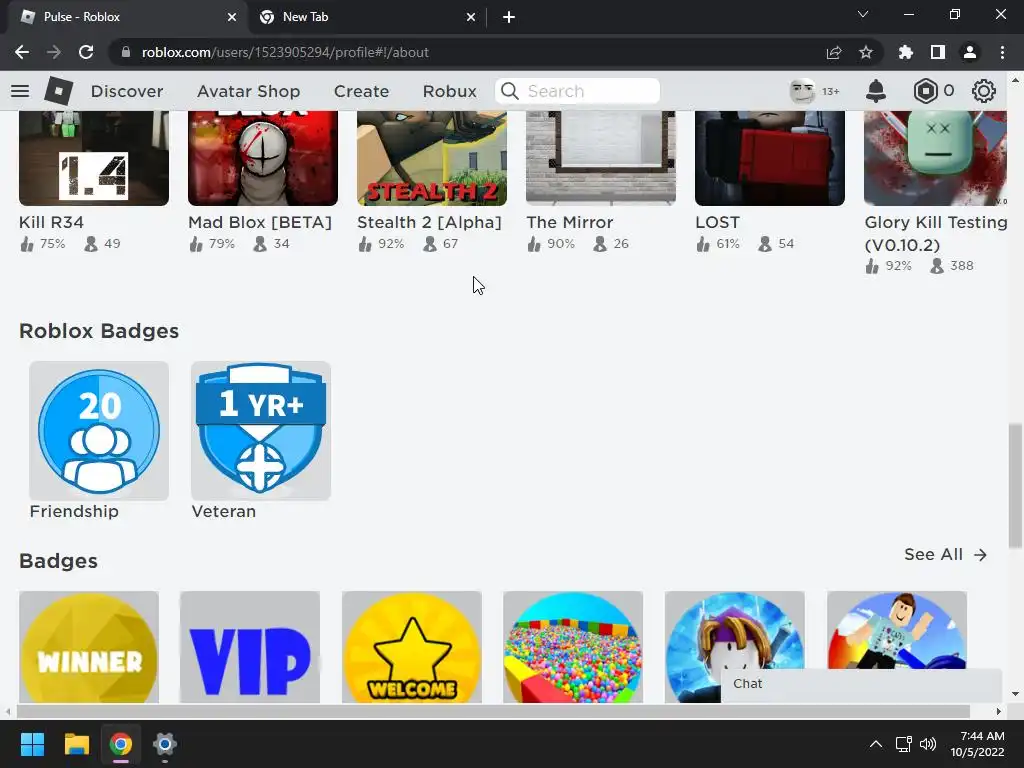Open the Veteran 1 YR+ badge image
The width and height of the screenshot is (1024, 768).
point(261,431)
